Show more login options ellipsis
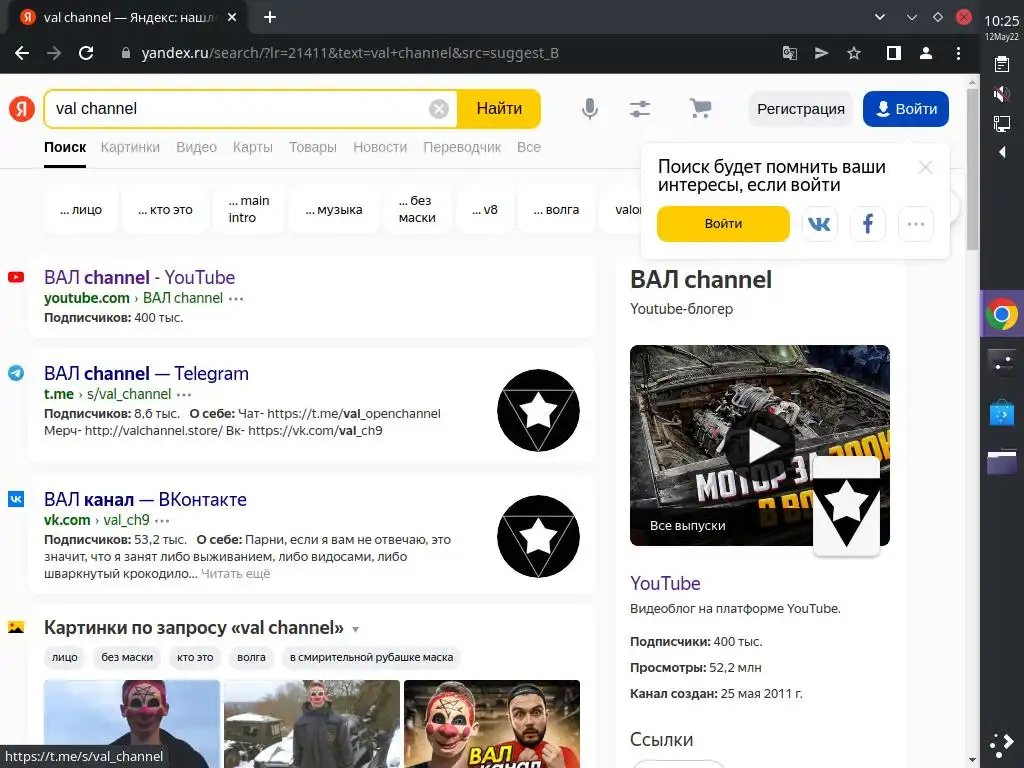The height and width of the screenshot is (768, 1024). tap(916, 224)
